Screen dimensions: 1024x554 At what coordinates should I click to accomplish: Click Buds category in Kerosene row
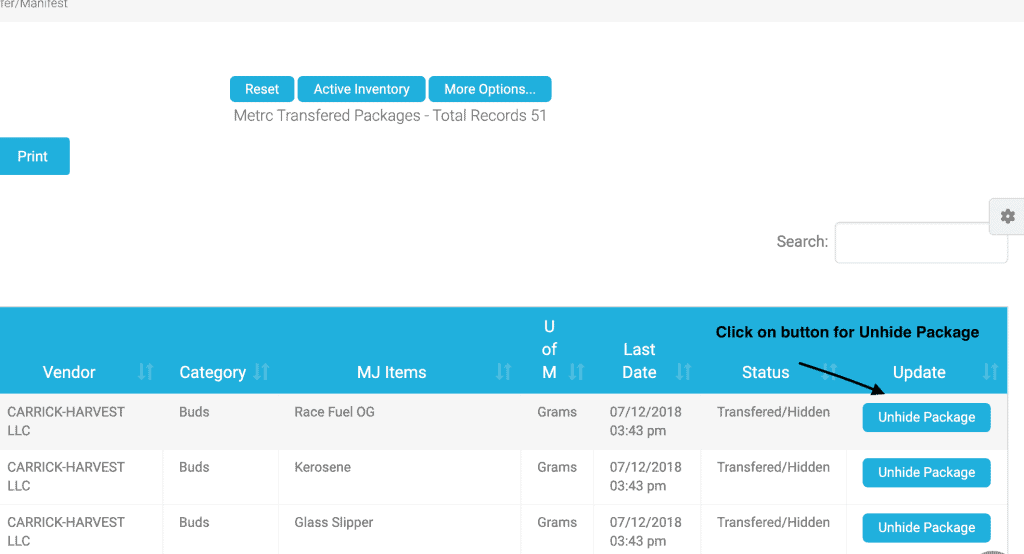pyautogui.click(x=194, y=467)
